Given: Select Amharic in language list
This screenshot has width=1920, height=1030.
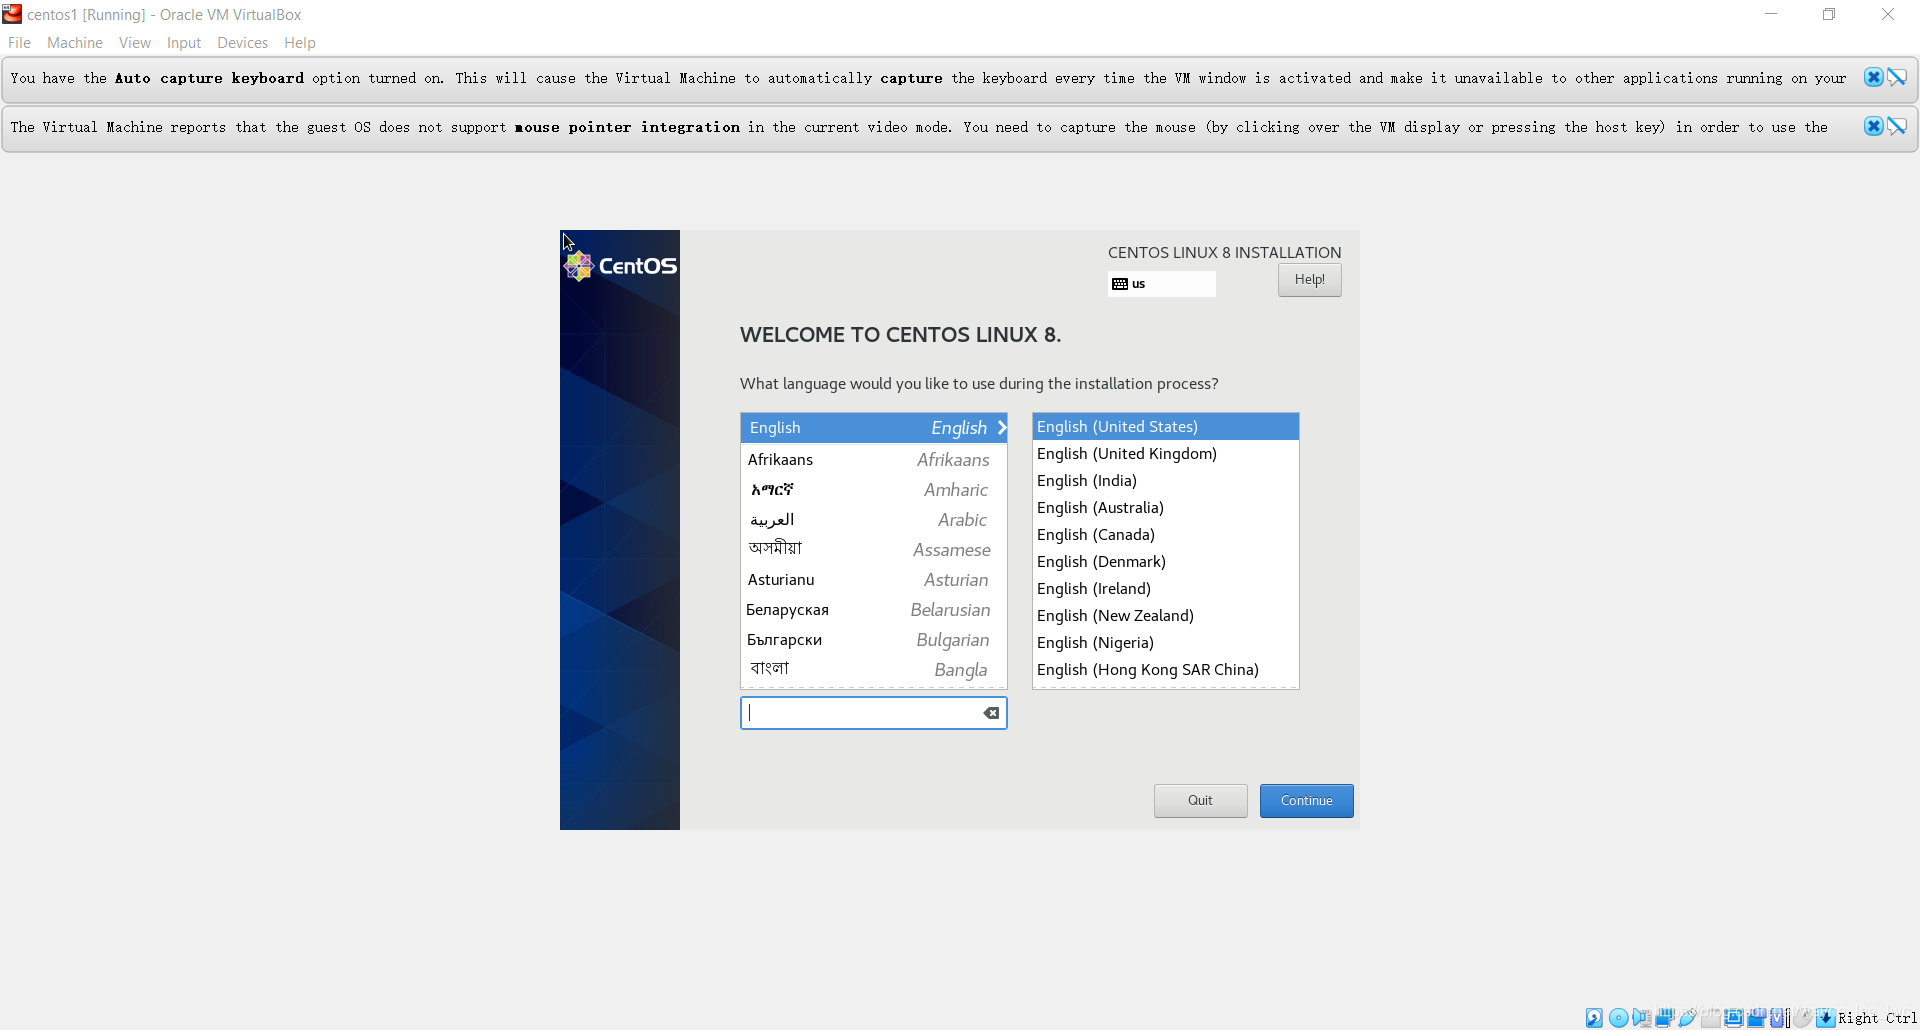Looking at the screenshot, I should coord(873,490).
